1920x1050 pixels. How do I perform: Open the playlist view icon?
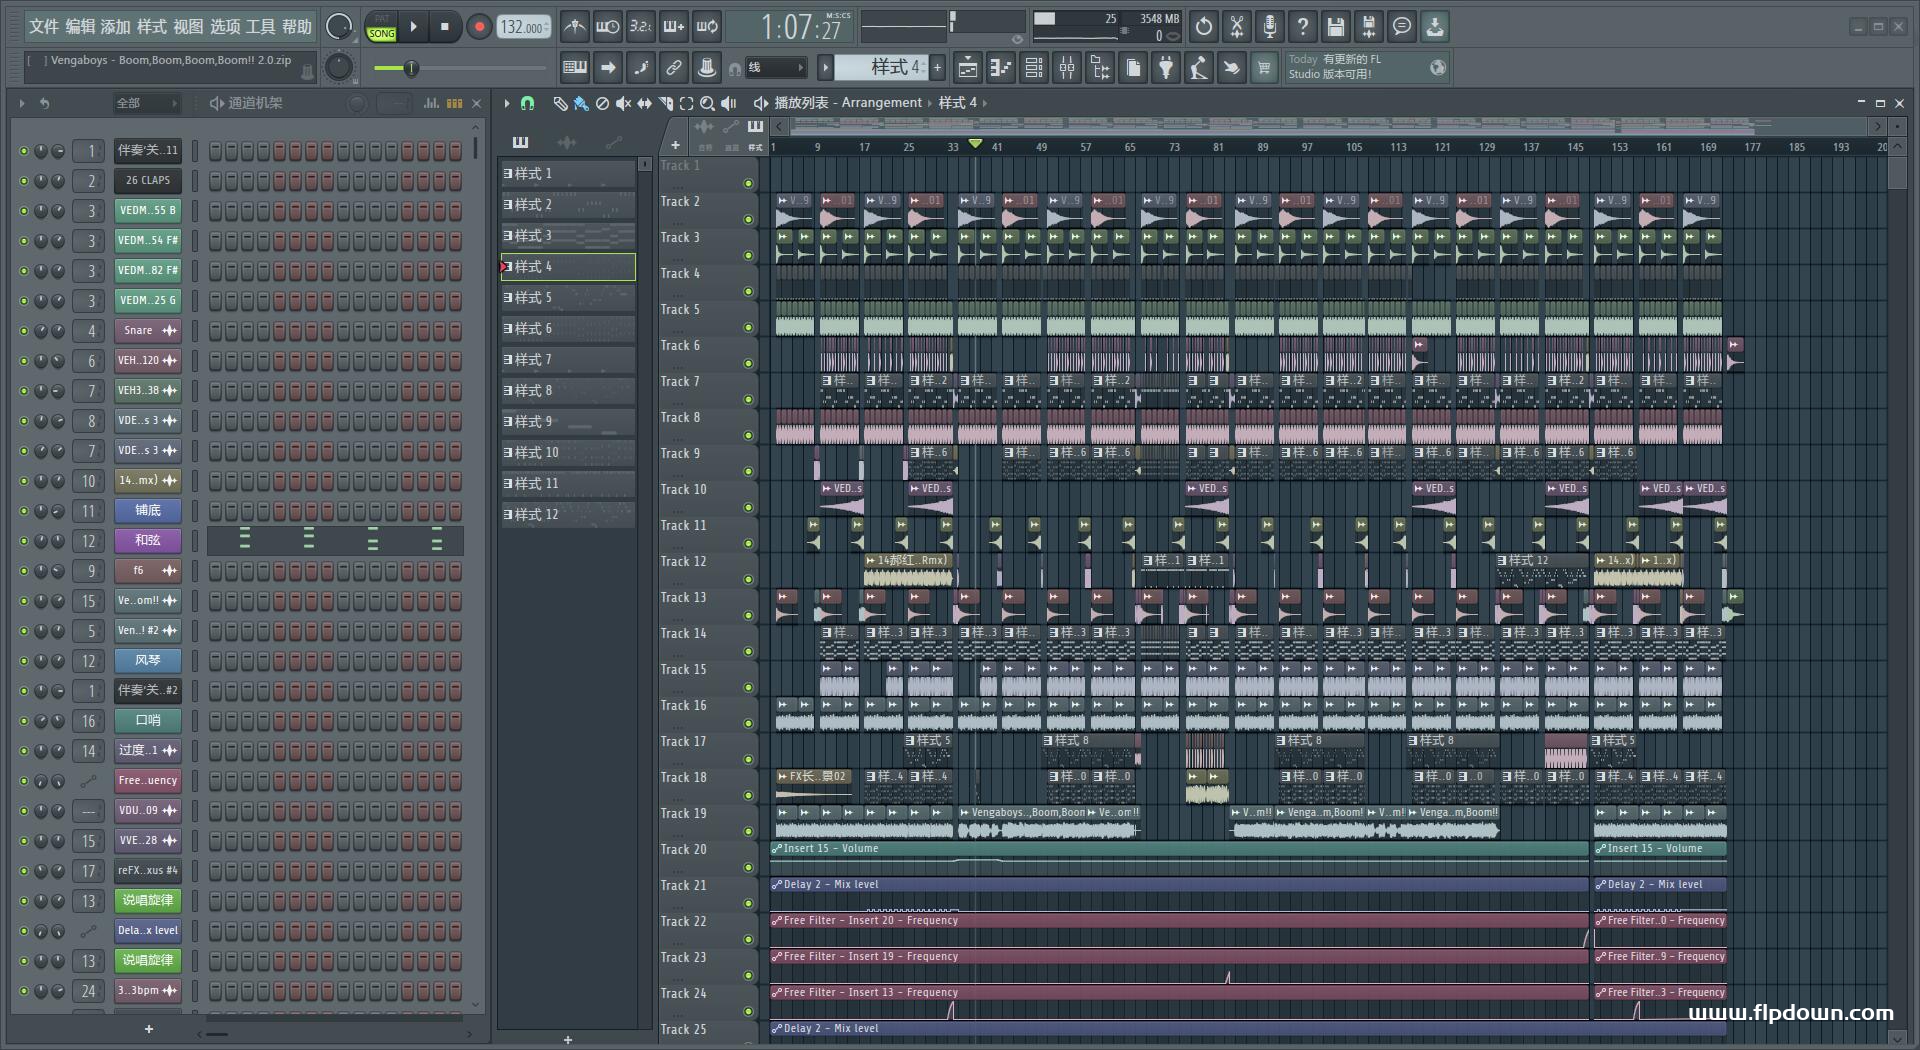pos(967,68)
